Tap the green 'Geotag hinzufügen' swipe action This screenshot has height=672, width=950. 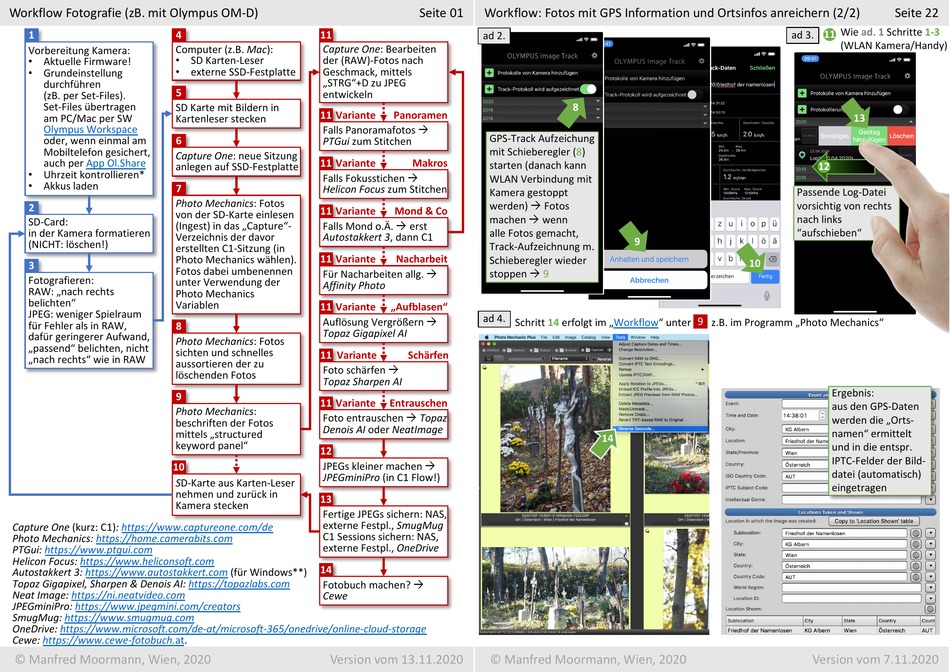pyautogui.click(x=868, y=136)
